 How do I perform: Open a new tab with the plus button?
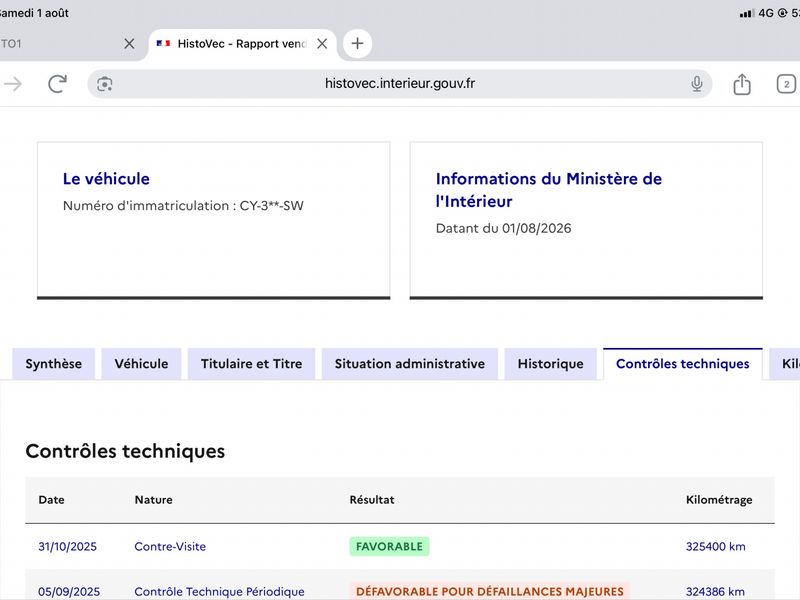(x=357, y=43)
